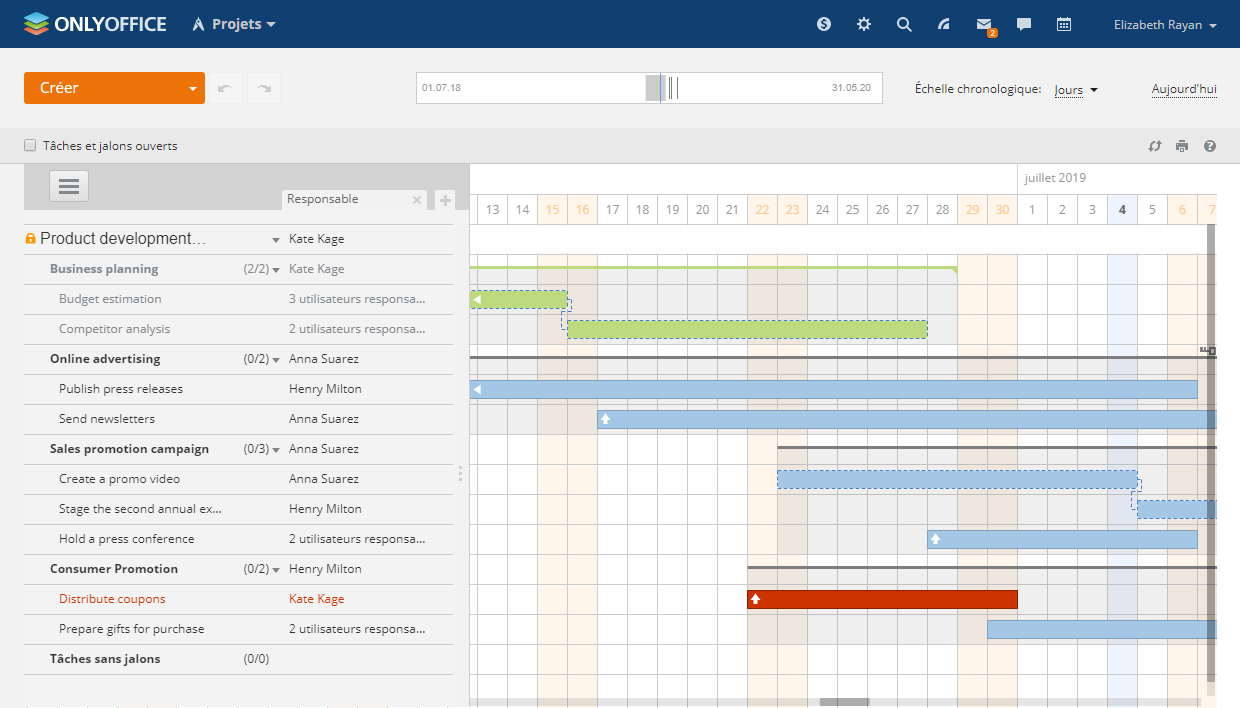
Task: Click the refresh chart icon
Action: [1155, 146]
